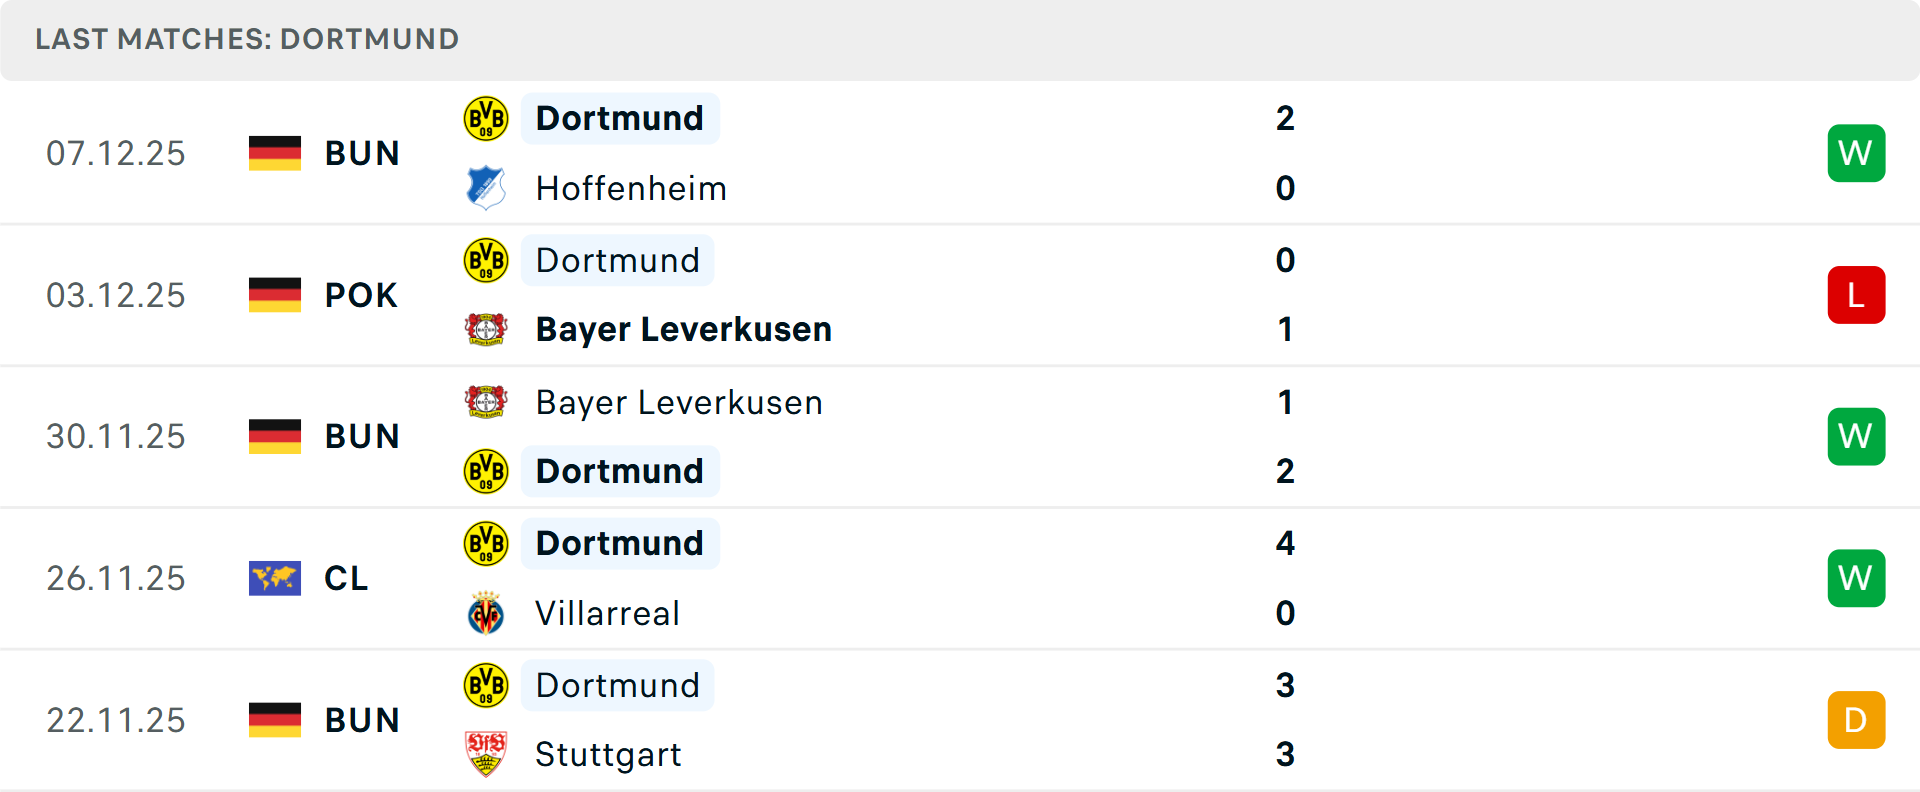Click the red L badge for the Leverkusen cup match

pyautogui.click(x=1856, y=294)
